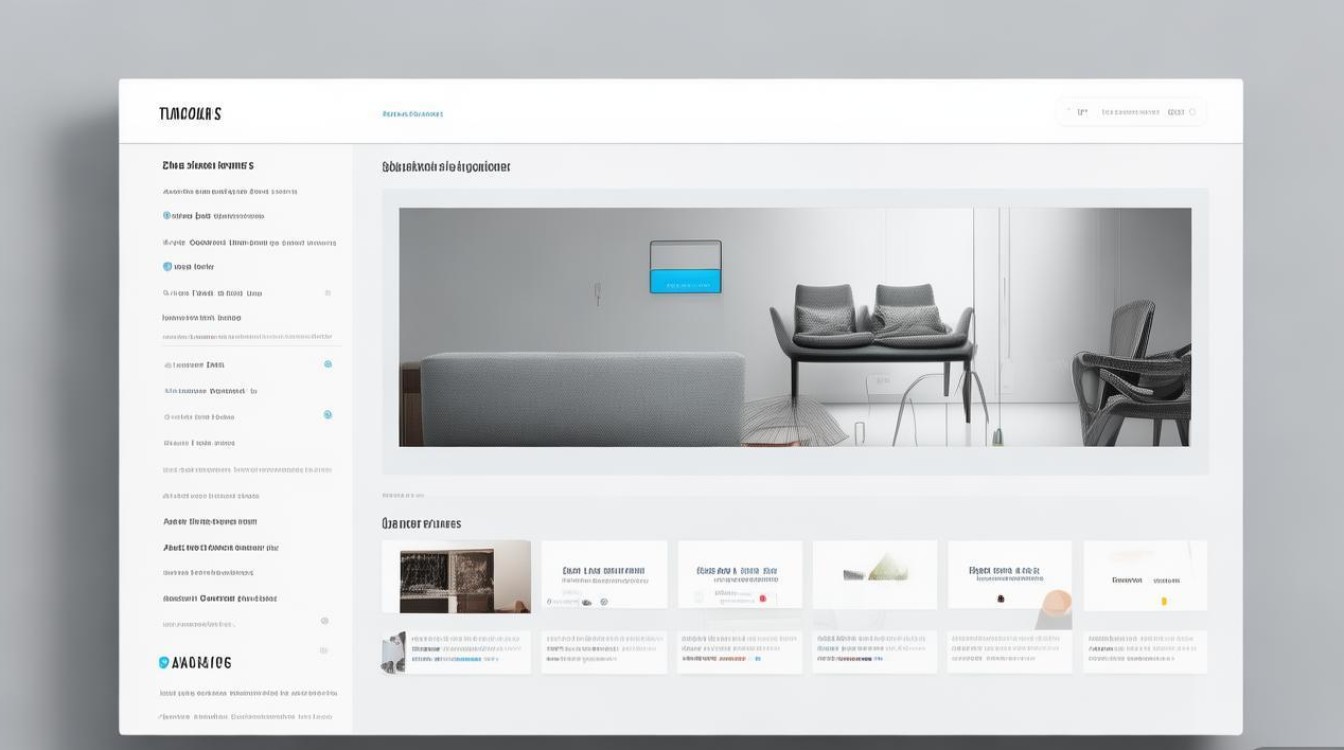1344x750 pixels.
Task: Select the bold sidebar heading at the sidebar top
Action: click(x=208, y=165)
